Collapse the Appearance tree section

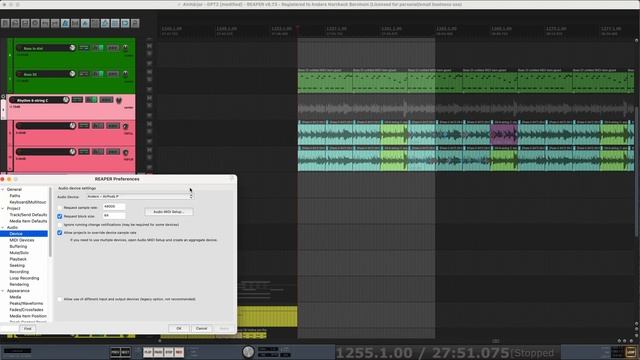point(3,291)
